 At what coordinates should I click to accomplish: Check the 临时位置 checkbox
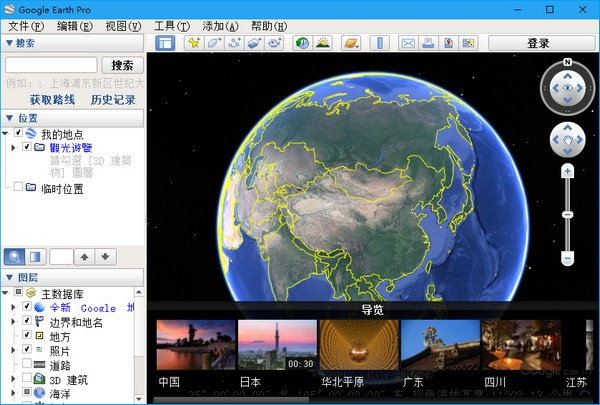(x=18, y=187)
